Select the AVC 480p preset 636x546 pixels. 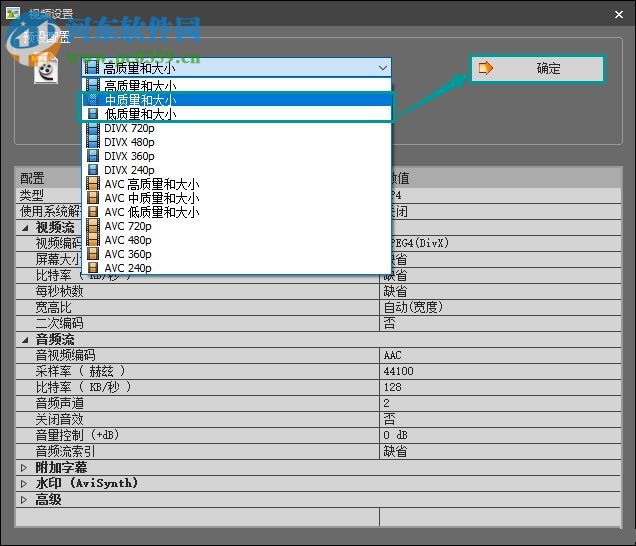(236, 240)
